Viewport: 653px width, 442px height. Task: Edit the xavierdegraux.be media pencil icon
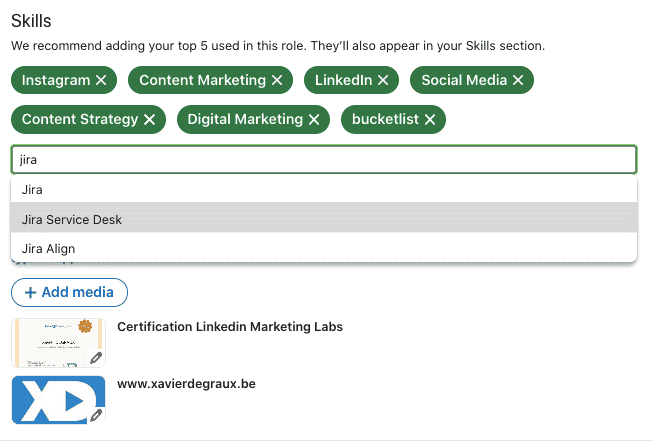[96, 415]
